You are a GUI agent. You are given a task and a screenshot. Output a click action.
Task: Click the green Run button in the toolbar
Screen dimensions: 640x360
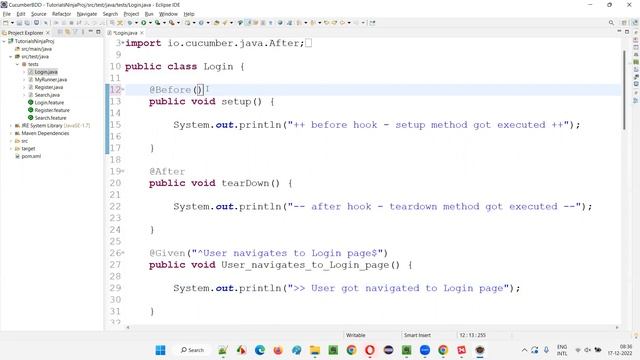point(144,23)
